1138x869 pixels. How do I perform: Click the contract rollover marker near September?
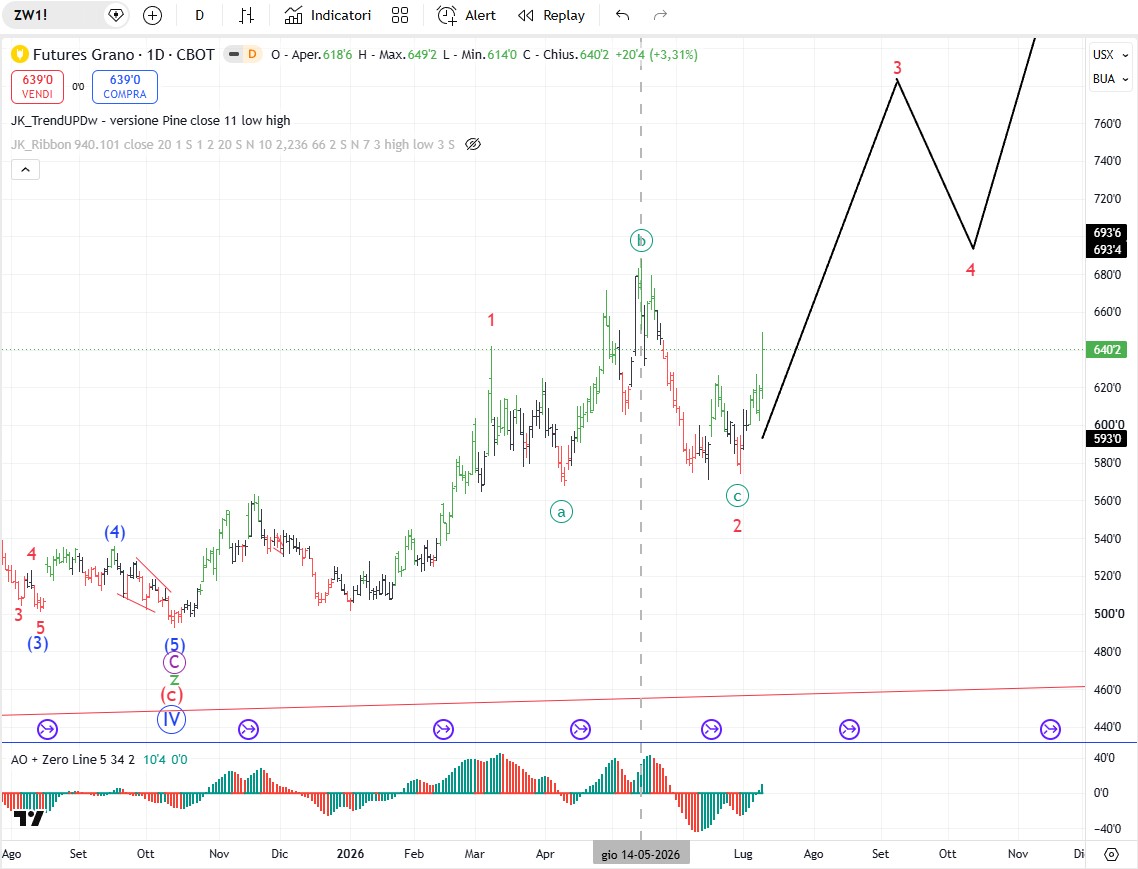pyautogui.click(x=47, y=730)
